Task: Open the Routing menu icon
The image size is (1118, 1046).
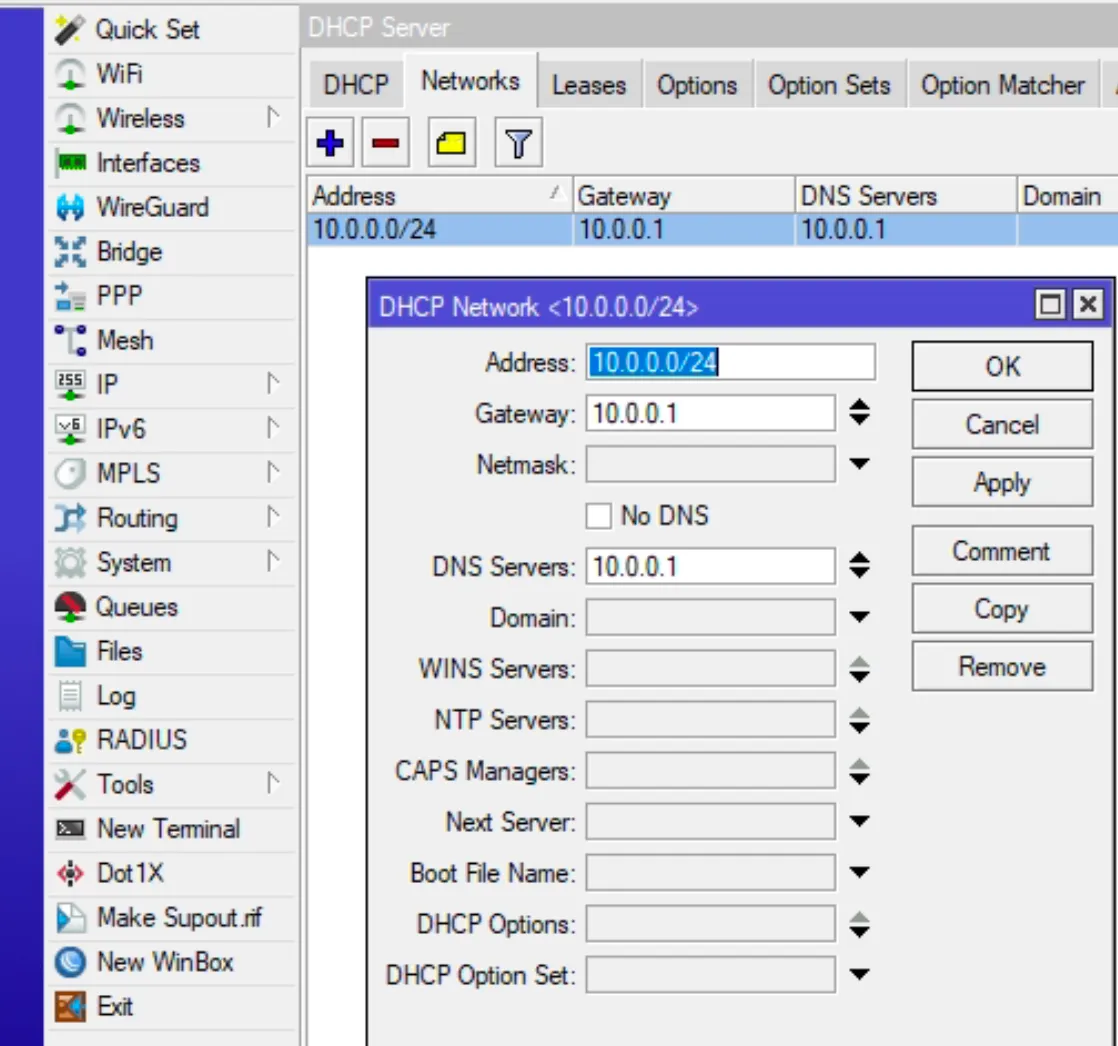Action: [x=71, y=518]
